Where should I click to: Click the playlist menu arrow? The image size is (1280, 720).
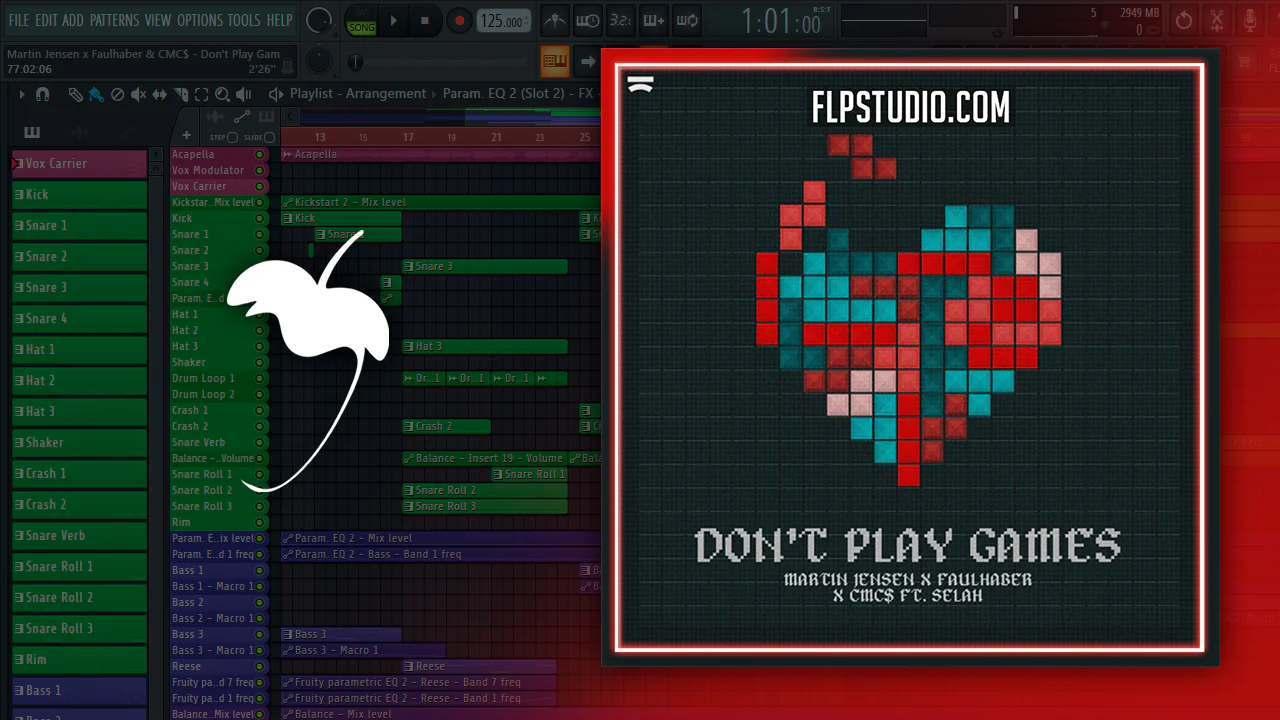point(21,94)
